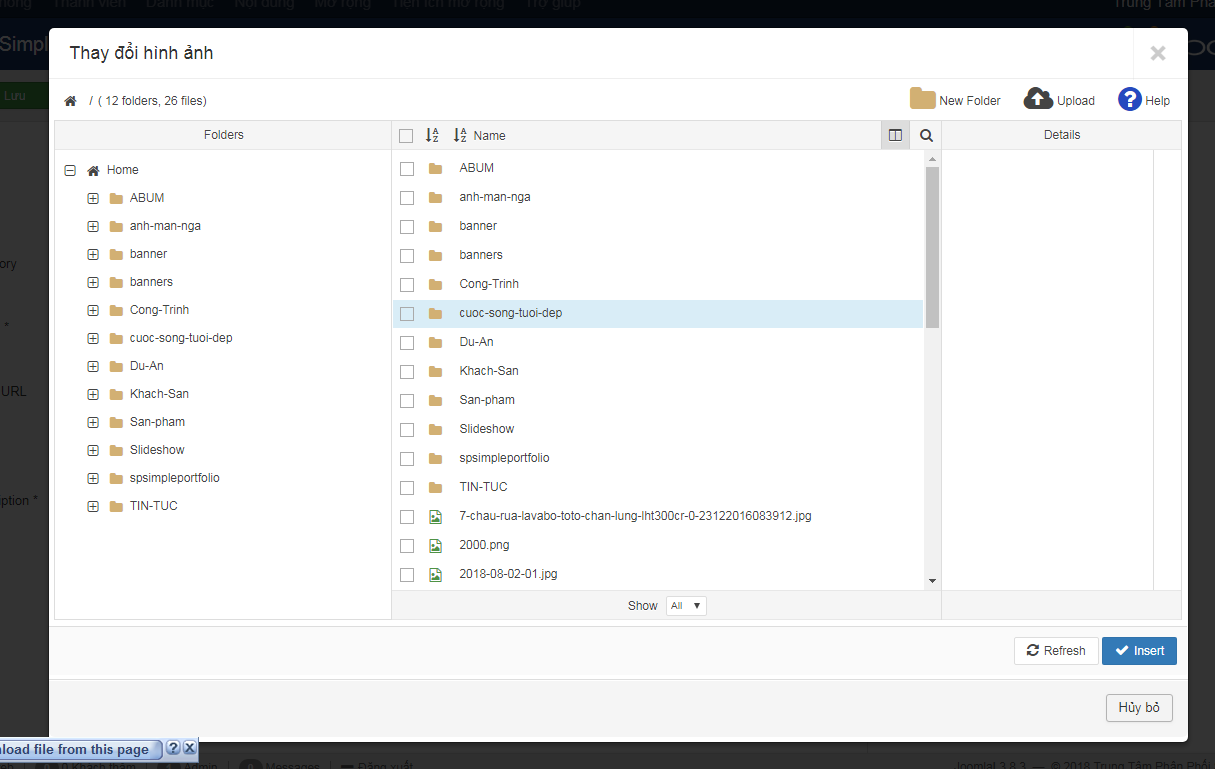1215x769 pixels.
Task: Click the Name column header
Action: [x=490, y=136]
